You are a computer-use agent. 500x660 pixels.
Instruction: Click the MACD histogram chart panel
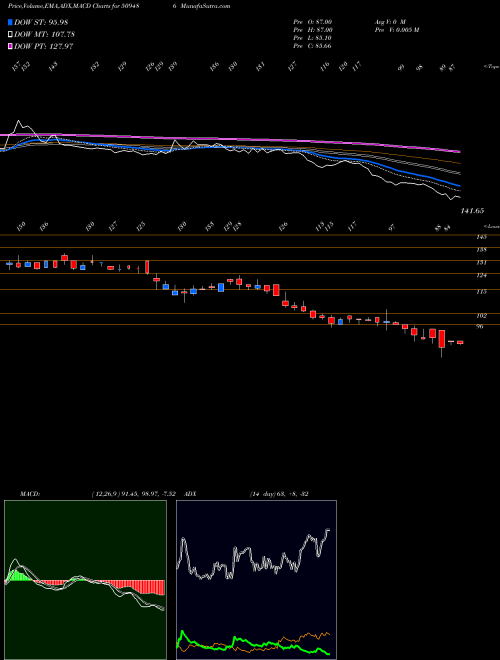(85, 580)
